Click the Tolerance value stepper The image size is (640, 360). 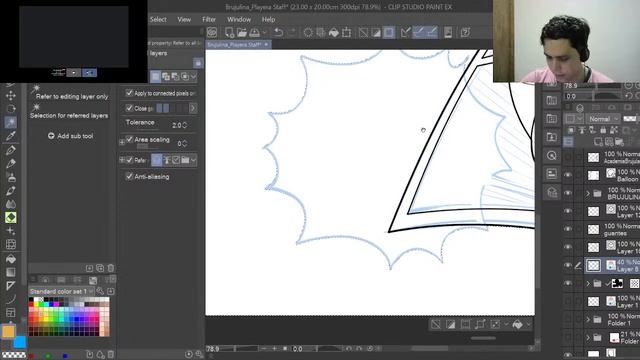point(185,125)
